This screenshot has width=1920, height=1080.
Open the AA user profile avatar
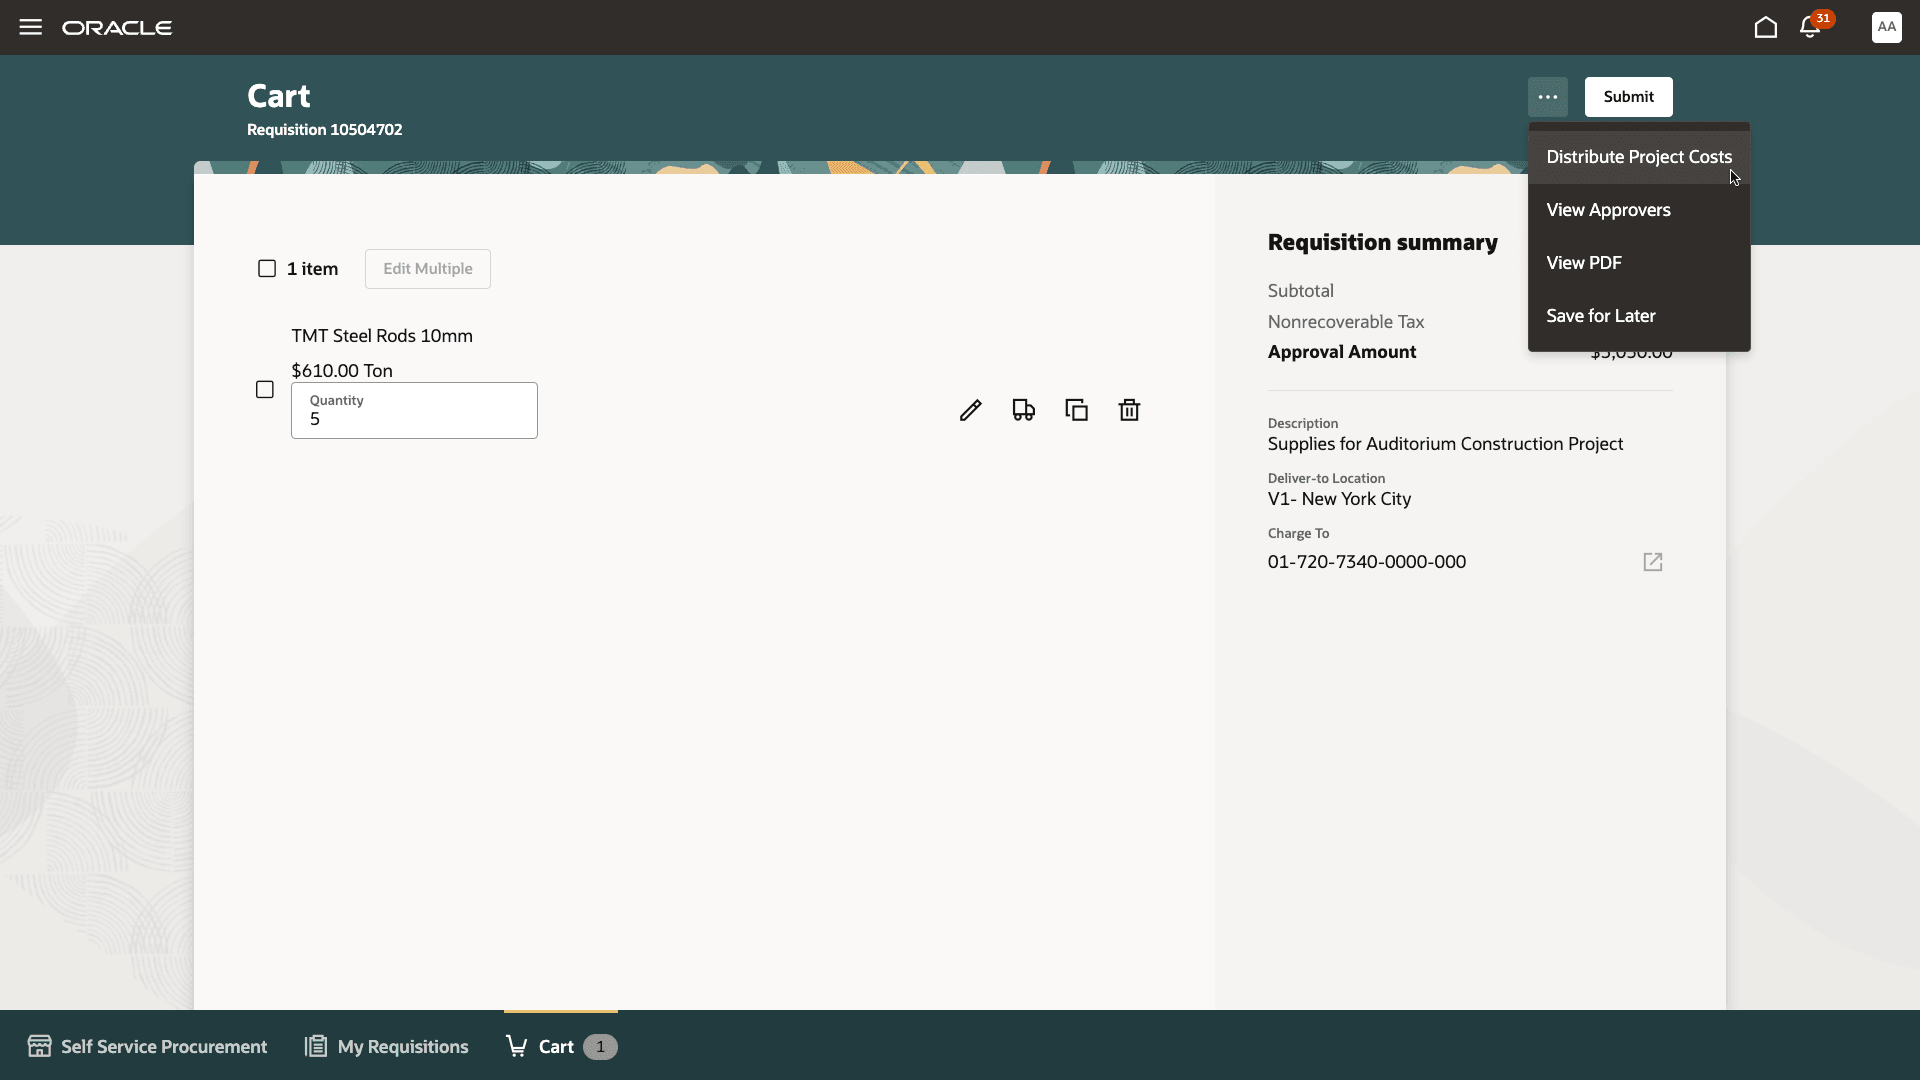(1886, 27)
